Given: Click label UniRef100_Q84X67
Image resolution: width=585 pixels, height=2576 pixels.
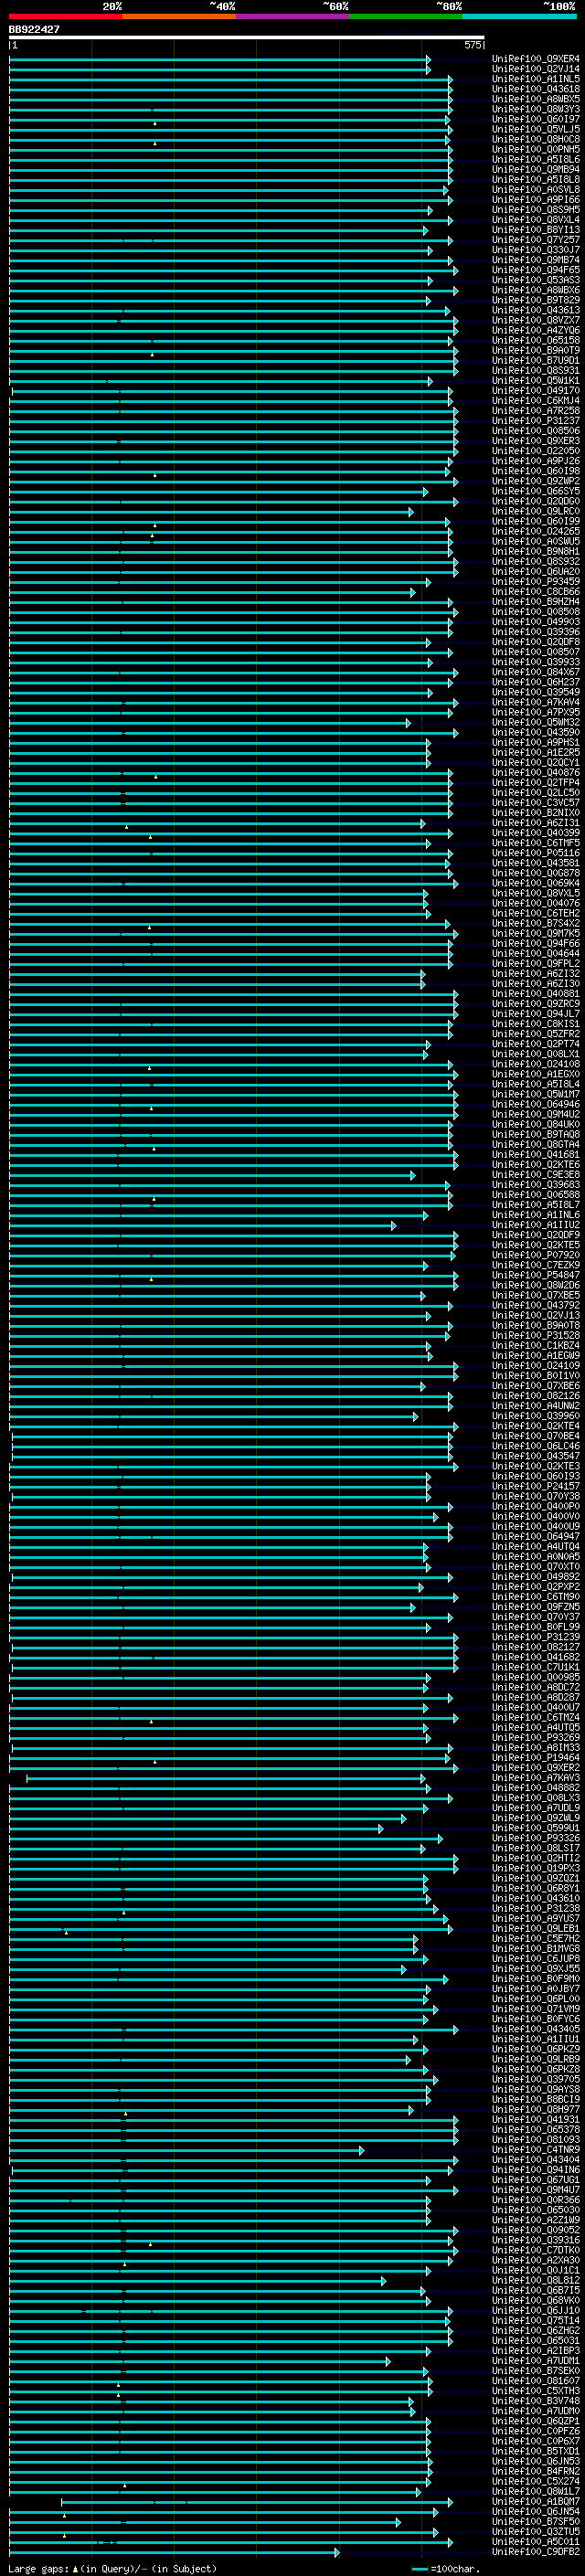Looking at the screenshot, I should [536, 672].
